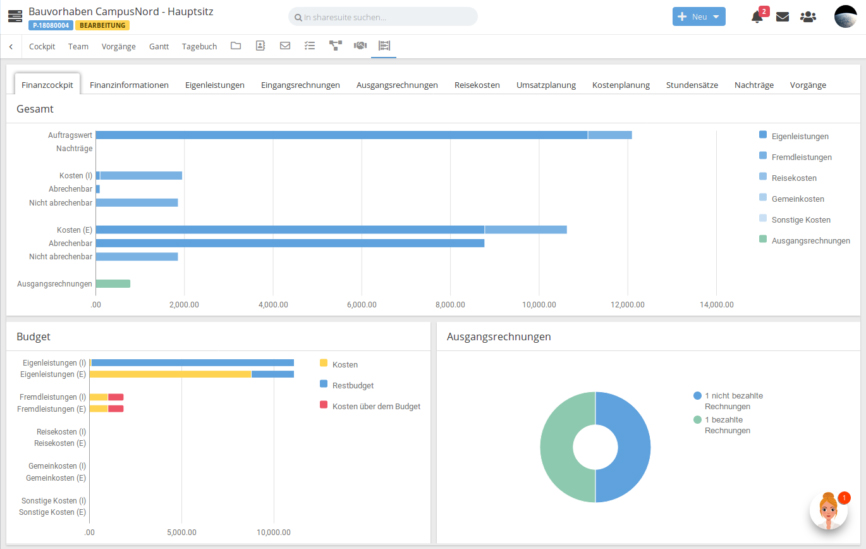This screenshot has height=549, width=866.
Task: Click the user profile avatar
Action: coord(845,16)
